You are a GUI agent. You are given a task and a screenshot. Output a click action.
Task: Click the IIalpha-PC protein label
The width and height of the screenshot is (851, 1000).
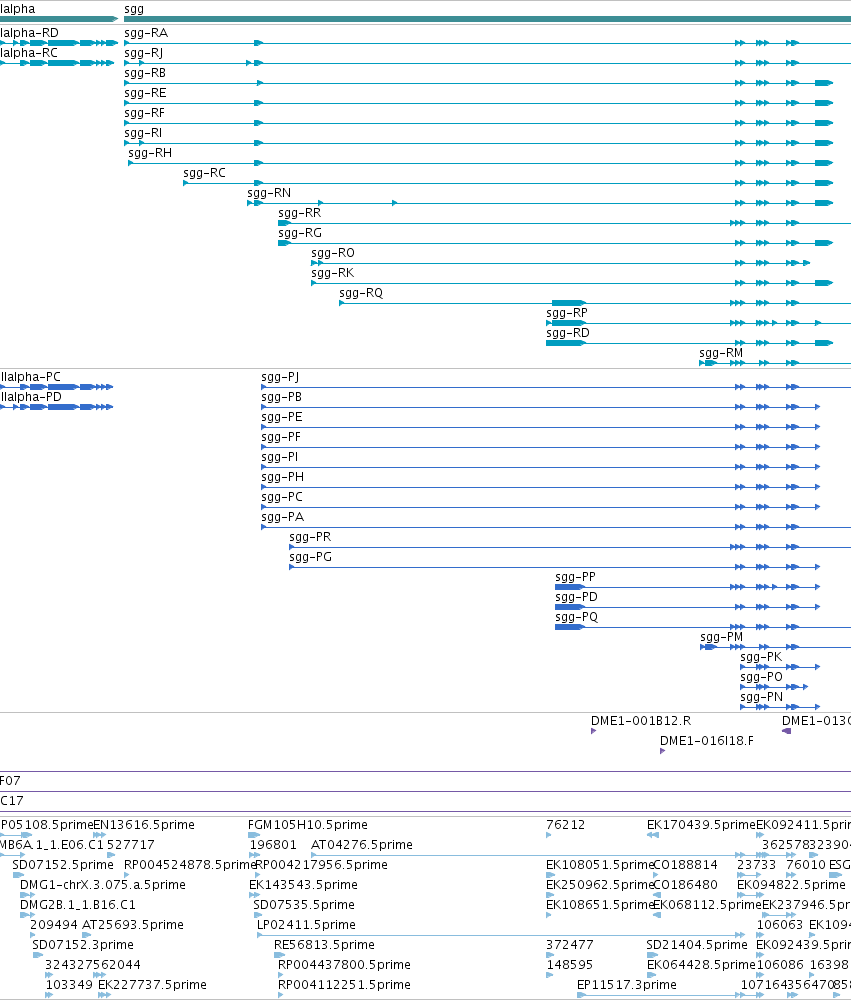(31, 377)
